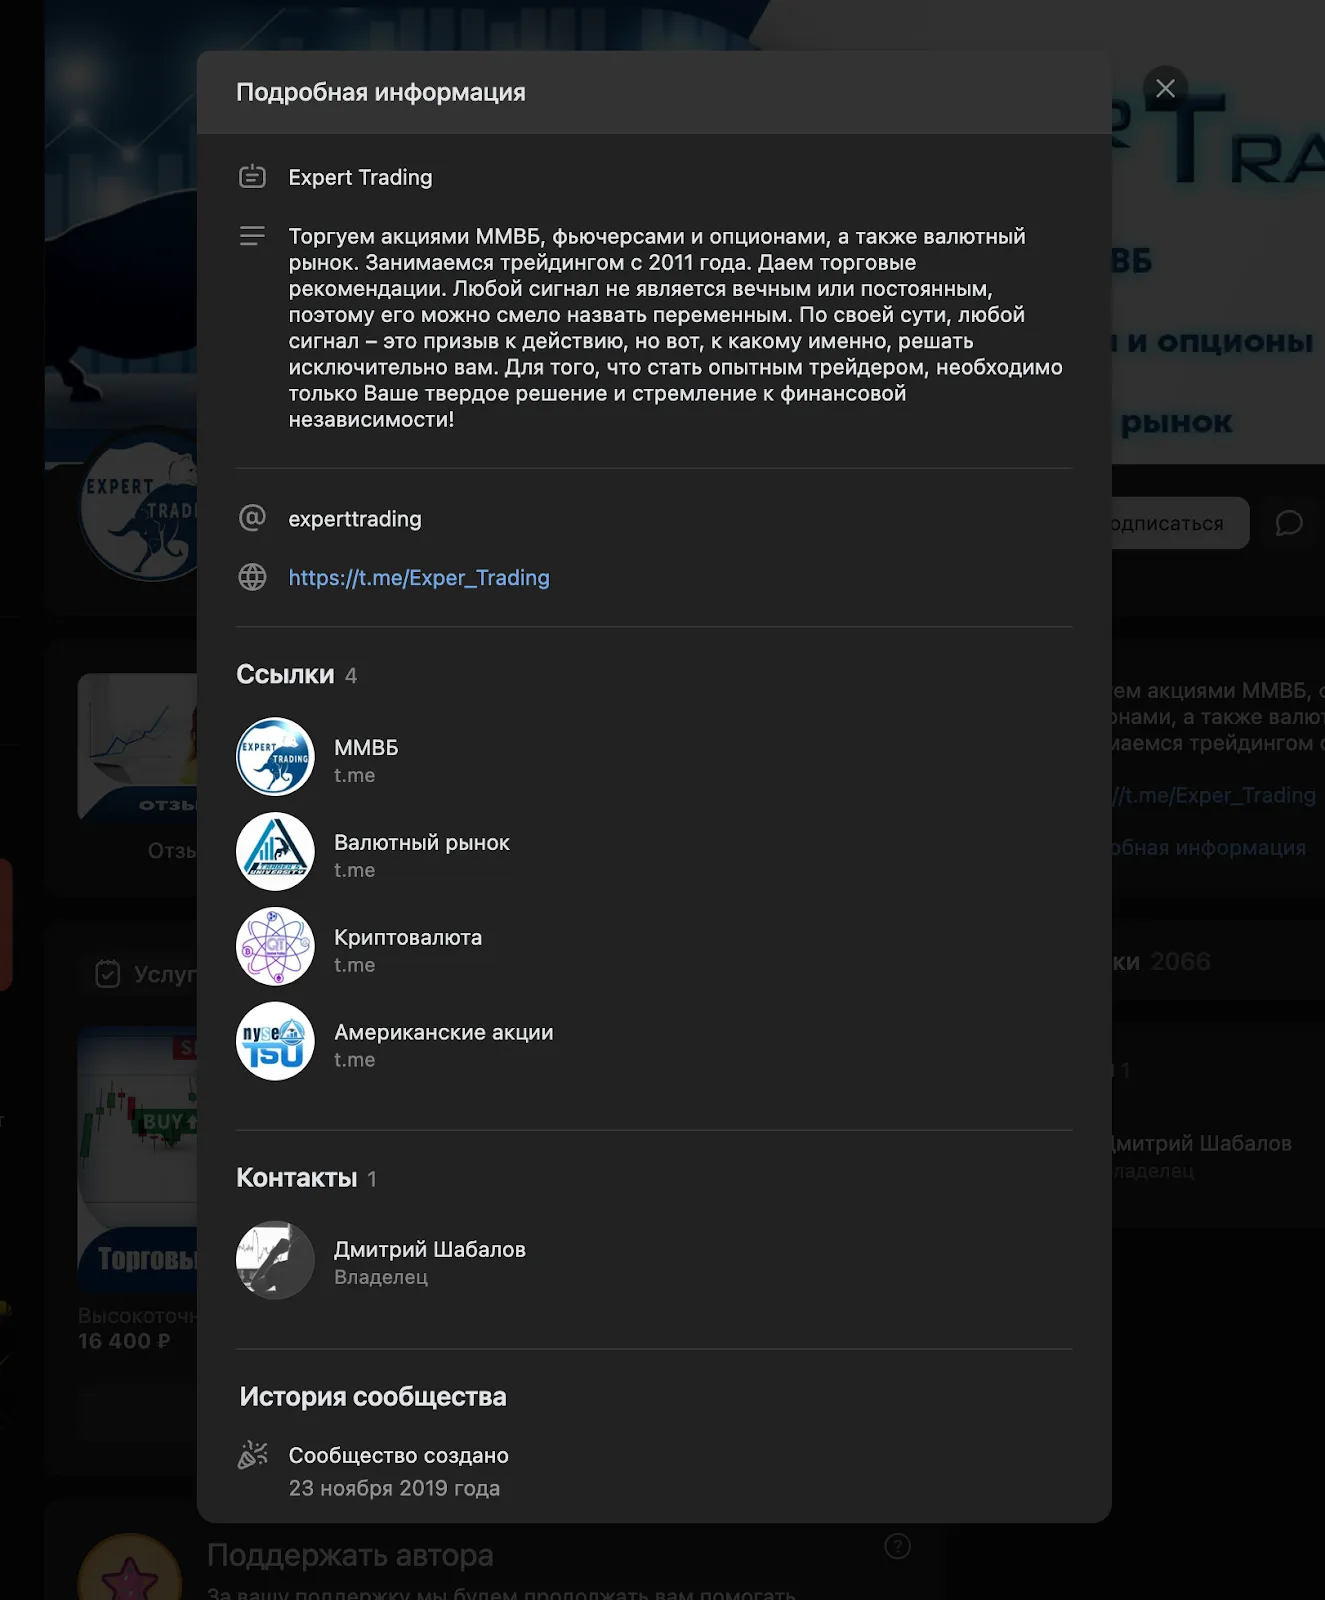Click the NYSE Американские акции logo
Screen dimensions: 1325x1600
coord(275,1041)
